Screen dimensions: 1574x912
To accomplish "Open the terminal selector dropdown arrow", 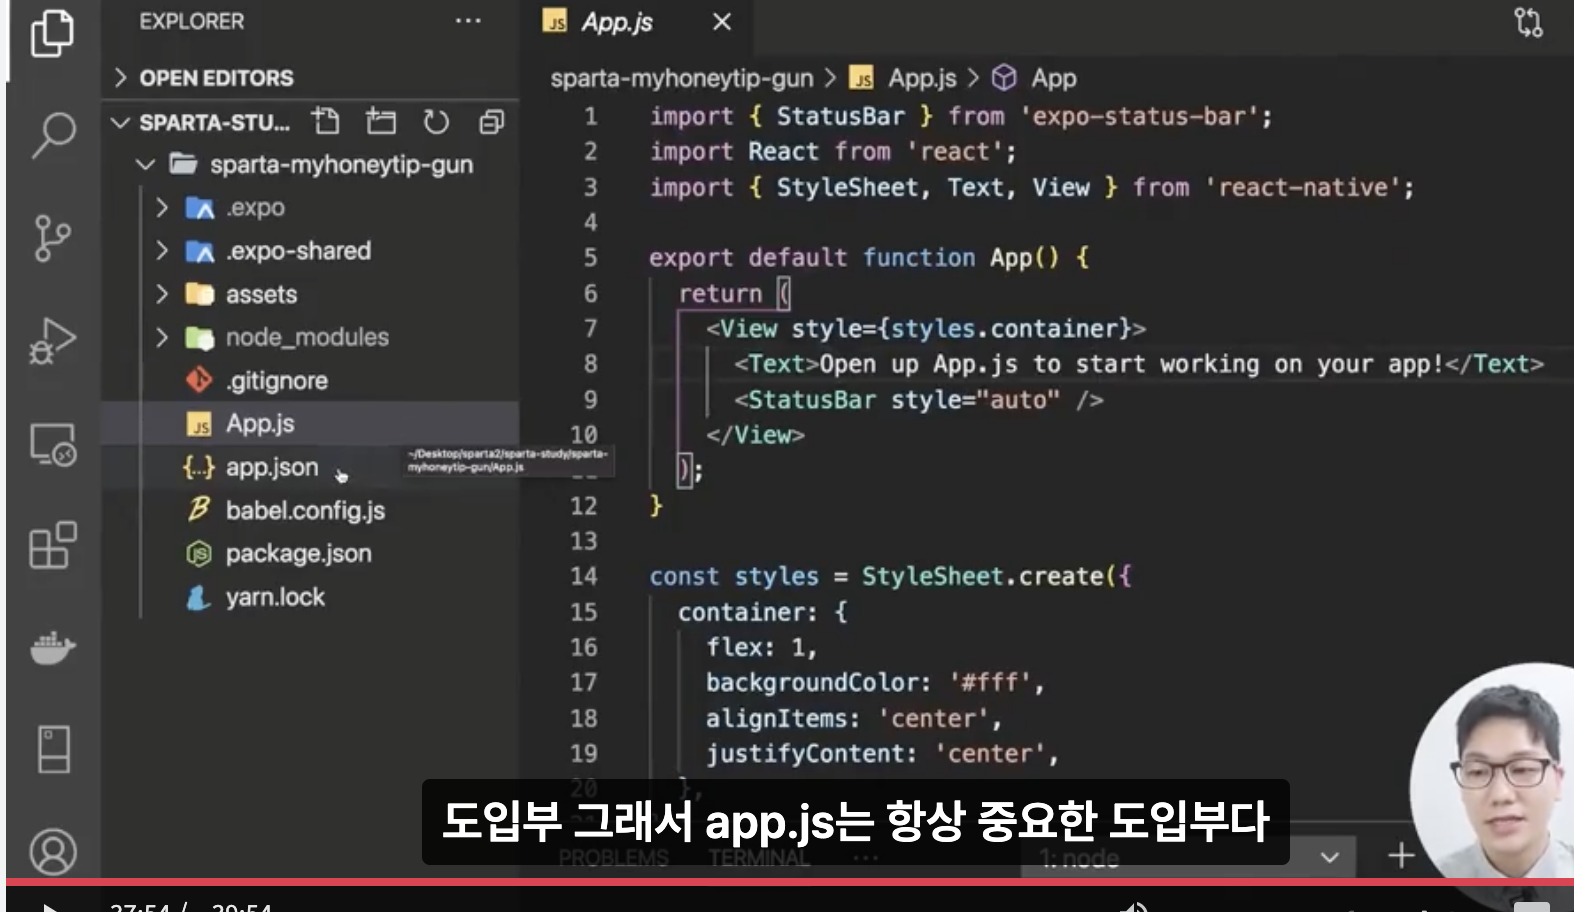I will pos(1330,857).
